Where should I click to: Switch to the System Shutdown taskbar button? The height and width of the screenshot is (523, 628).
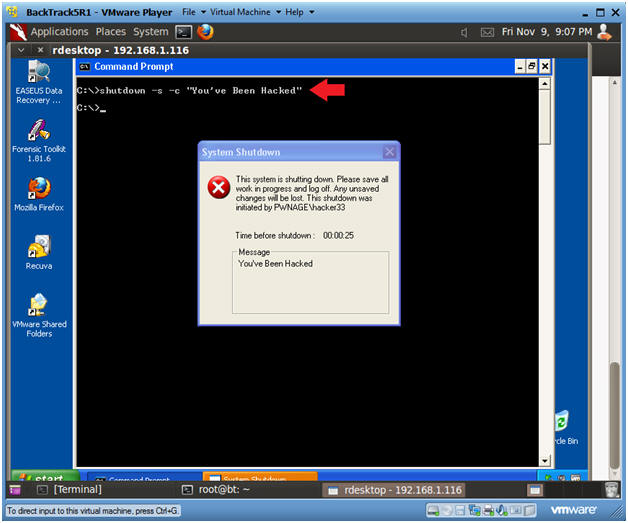coord(260,477)
